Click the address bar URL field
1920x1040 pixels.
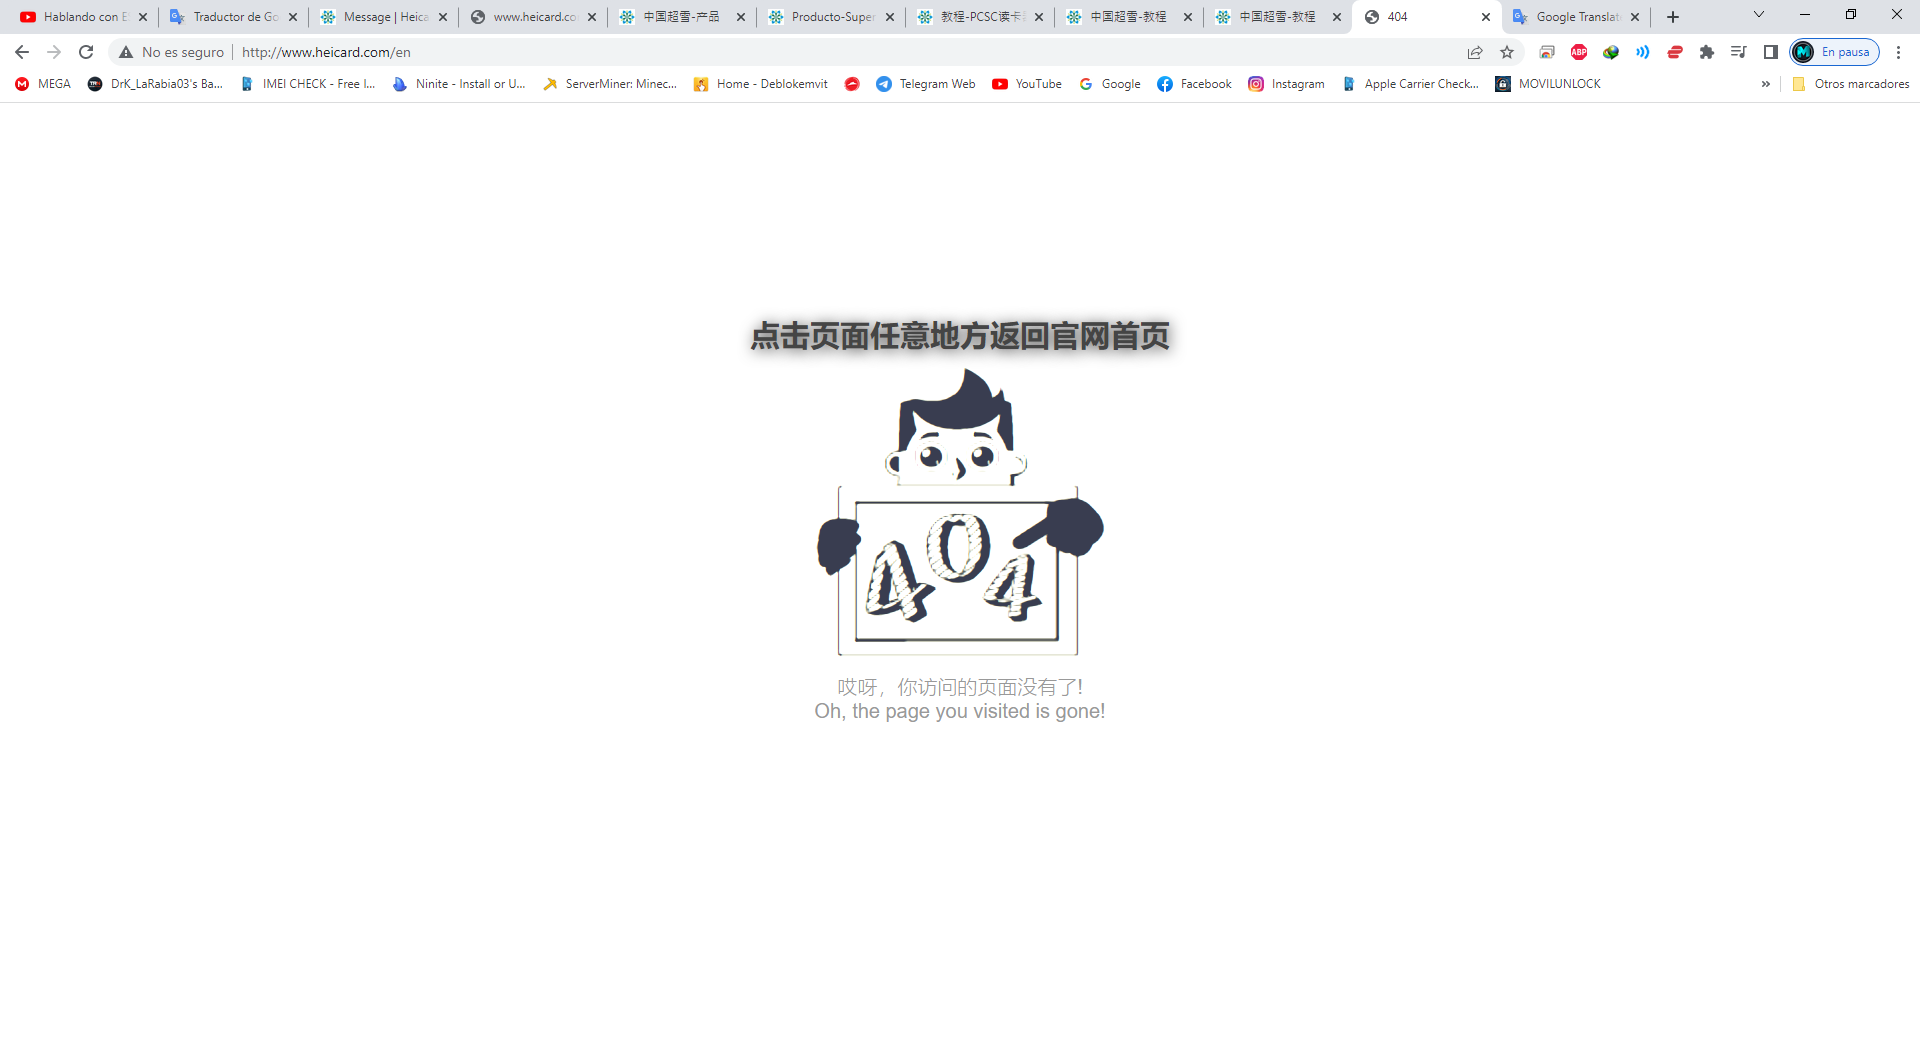point(850,52)
